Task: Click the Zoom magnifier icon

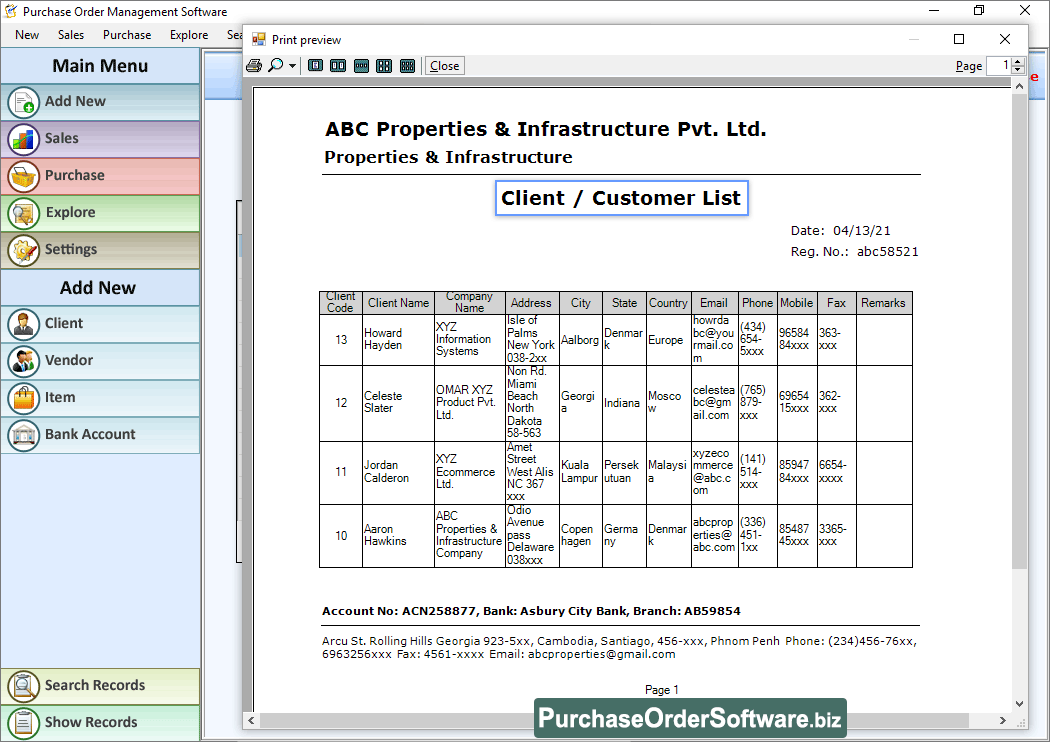Action: 275,66
